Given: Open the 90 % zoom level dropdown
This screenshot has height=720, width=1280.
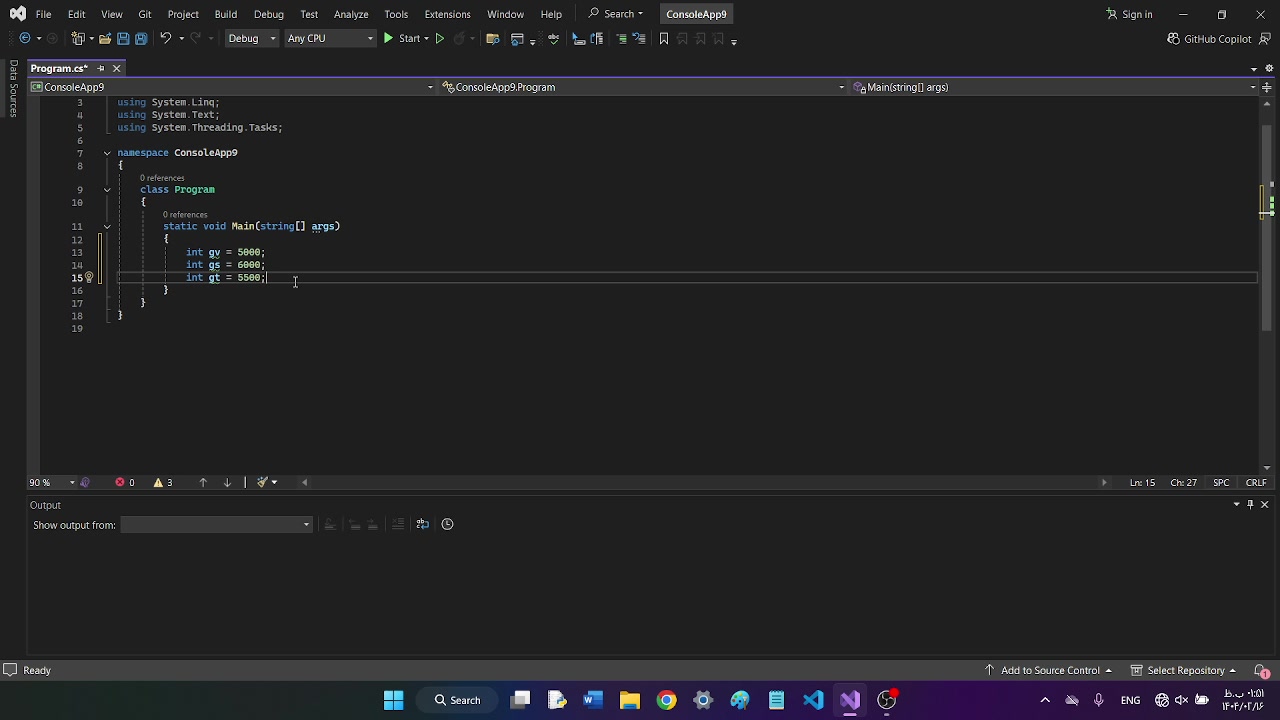Looking at the screenshot, I should click(52, 483).
